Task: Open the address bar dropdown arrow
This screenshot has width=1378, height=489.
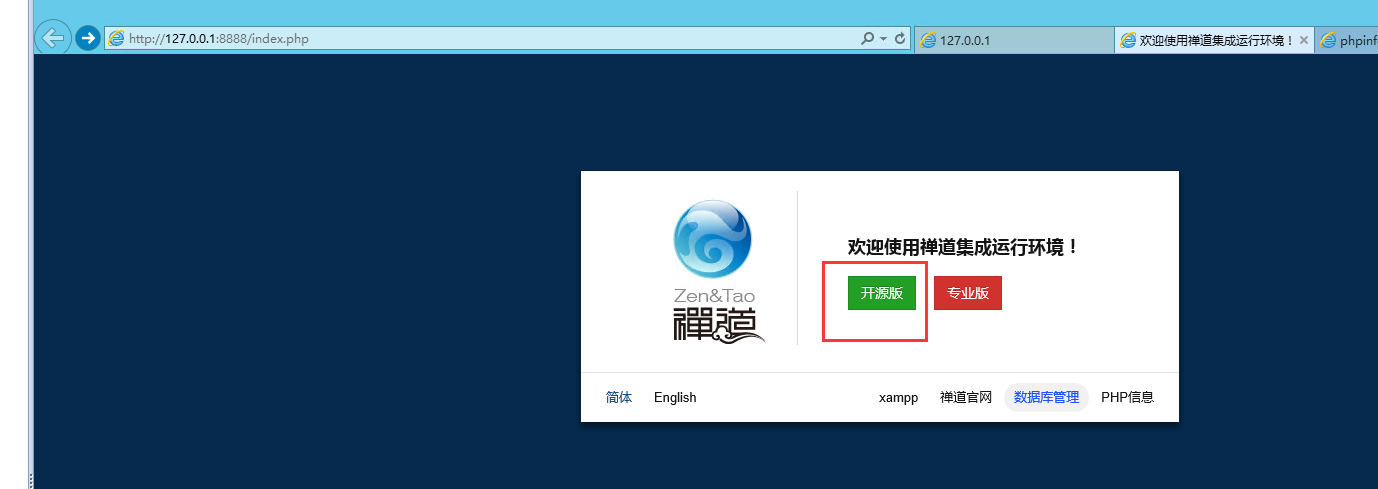Action: coord(883,39)
